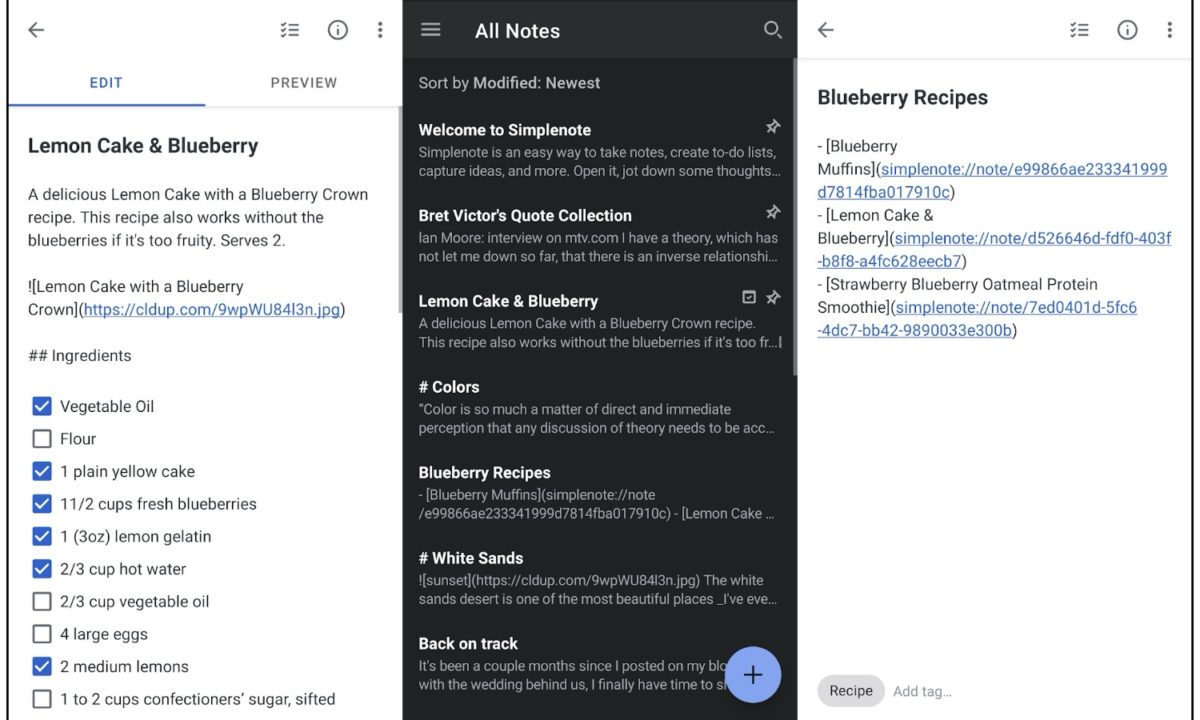This screenshot has height=720, width=1200.
Task: Go back from Blueberry Recipes note
Action: pyautogui.click(x=825, y=30)
